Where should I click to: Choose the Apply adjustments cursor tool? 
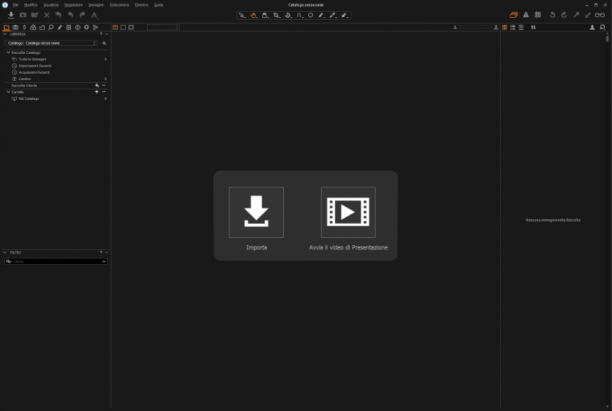tap(345, 16)
